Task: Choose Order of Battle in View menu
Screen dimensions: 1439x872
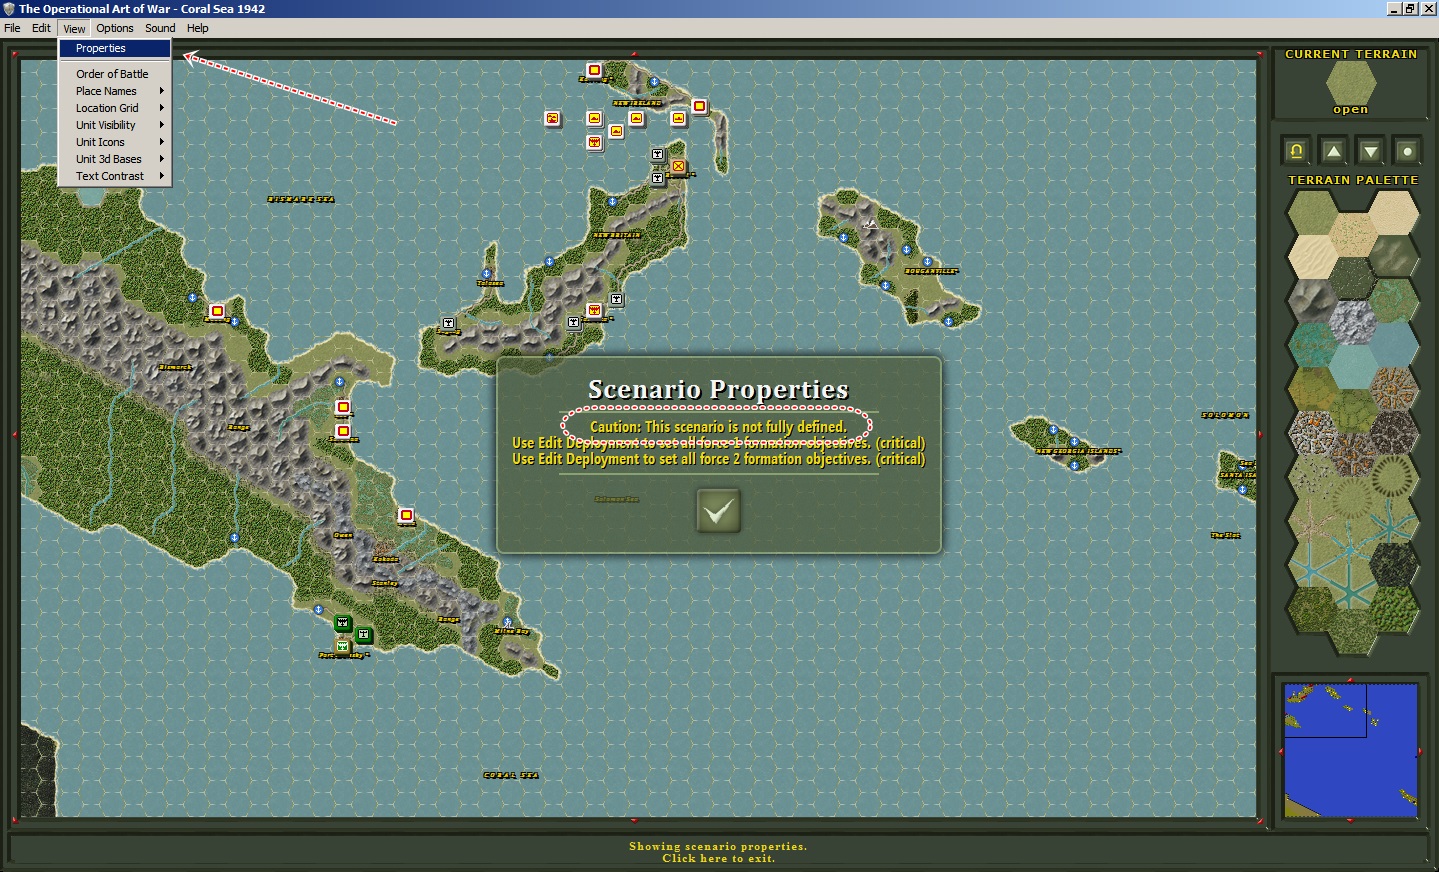Action: pos(115,74)
